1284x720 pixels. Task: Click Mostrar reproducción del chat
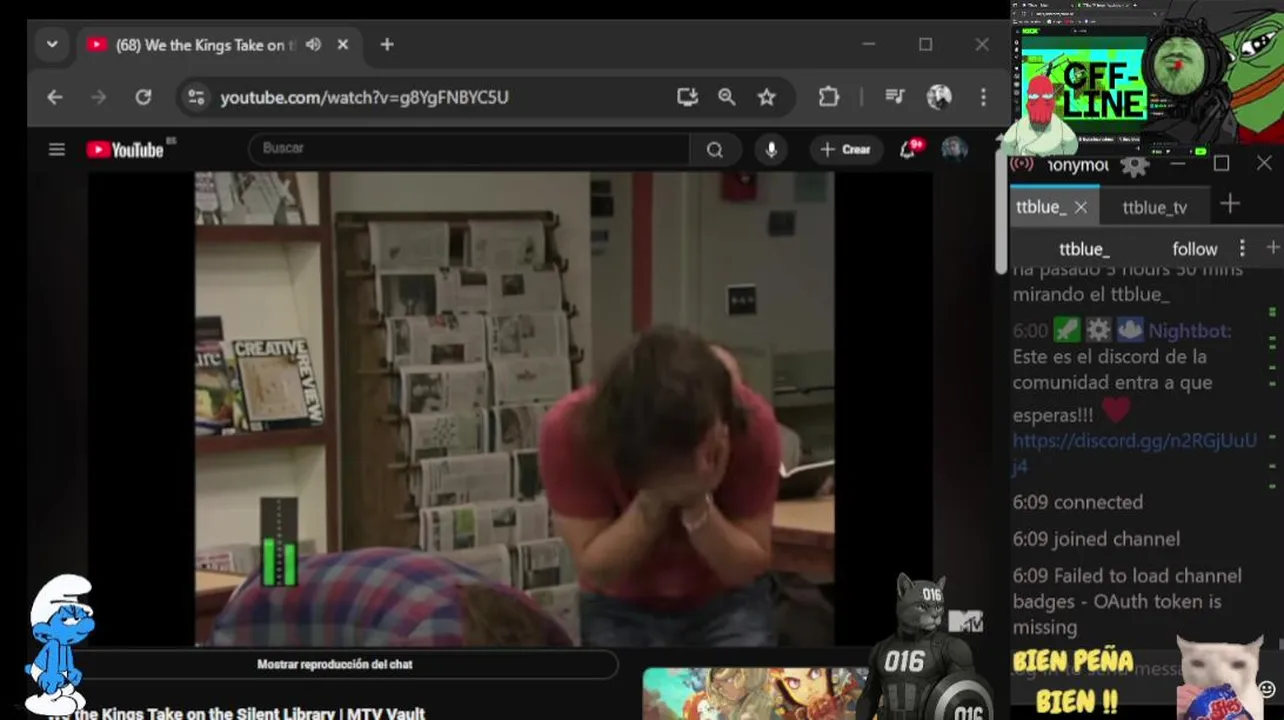pyautogui.click(x=334, y=664)
